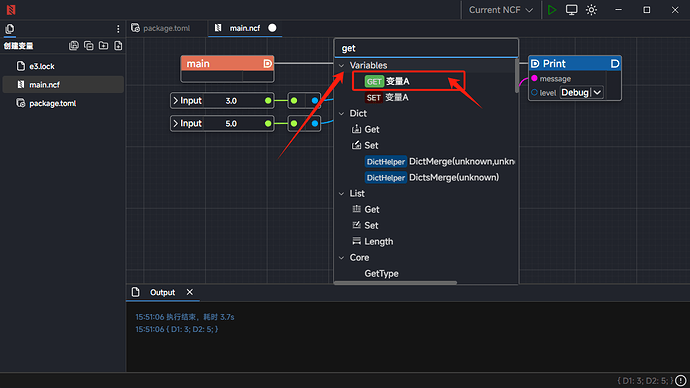Click the log line showing { D1: 3; D2: 5; }

(176, 329)
